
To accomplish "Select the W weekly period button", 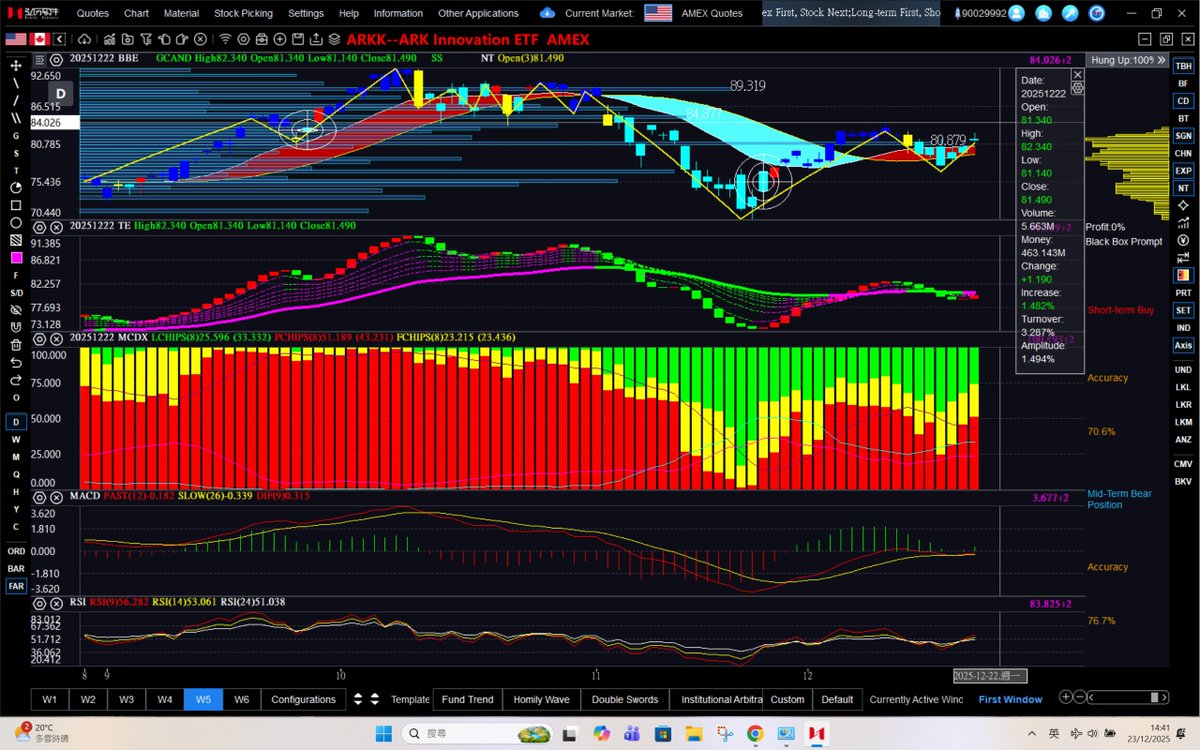I will point(16,439).
